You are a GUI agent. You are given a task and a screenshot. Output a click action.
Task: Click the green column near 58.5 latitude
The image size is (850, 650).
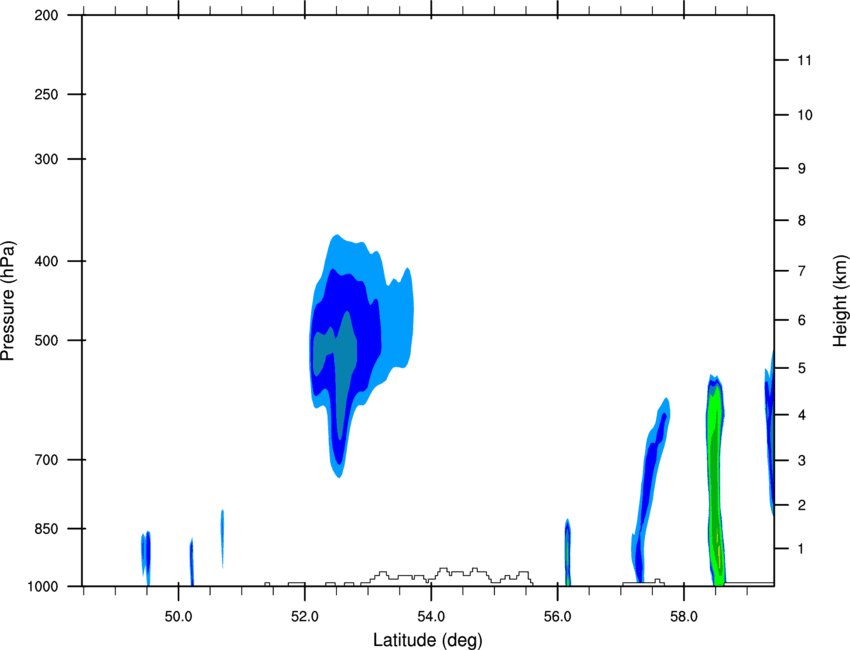point(716,482)
